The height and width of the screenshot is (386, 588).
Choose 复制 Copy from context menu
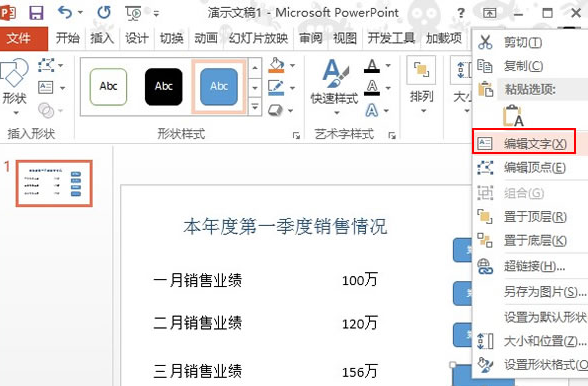[530, 66]
